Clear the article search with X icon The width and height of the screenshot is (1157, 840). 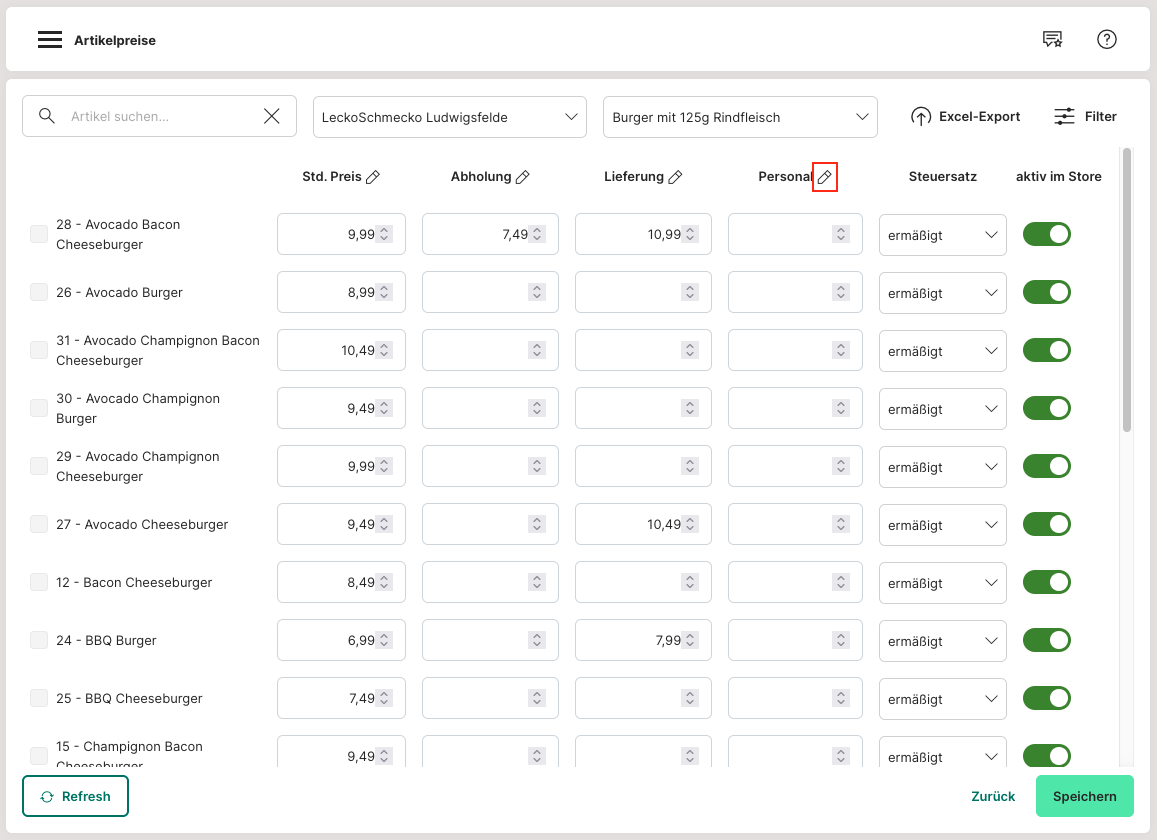[x=272, y=117]
